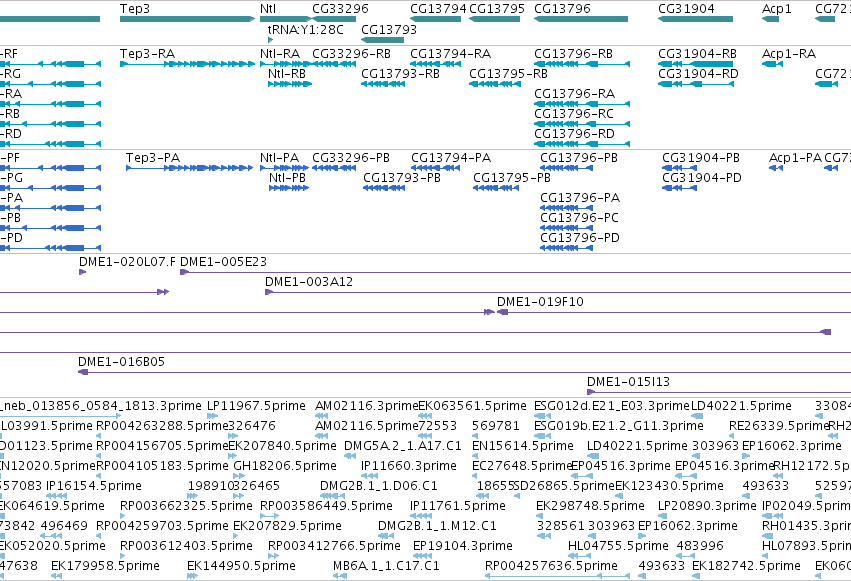Click the CG33296-RB transcript label
851x581 pixels.
(x=352, y=54)
